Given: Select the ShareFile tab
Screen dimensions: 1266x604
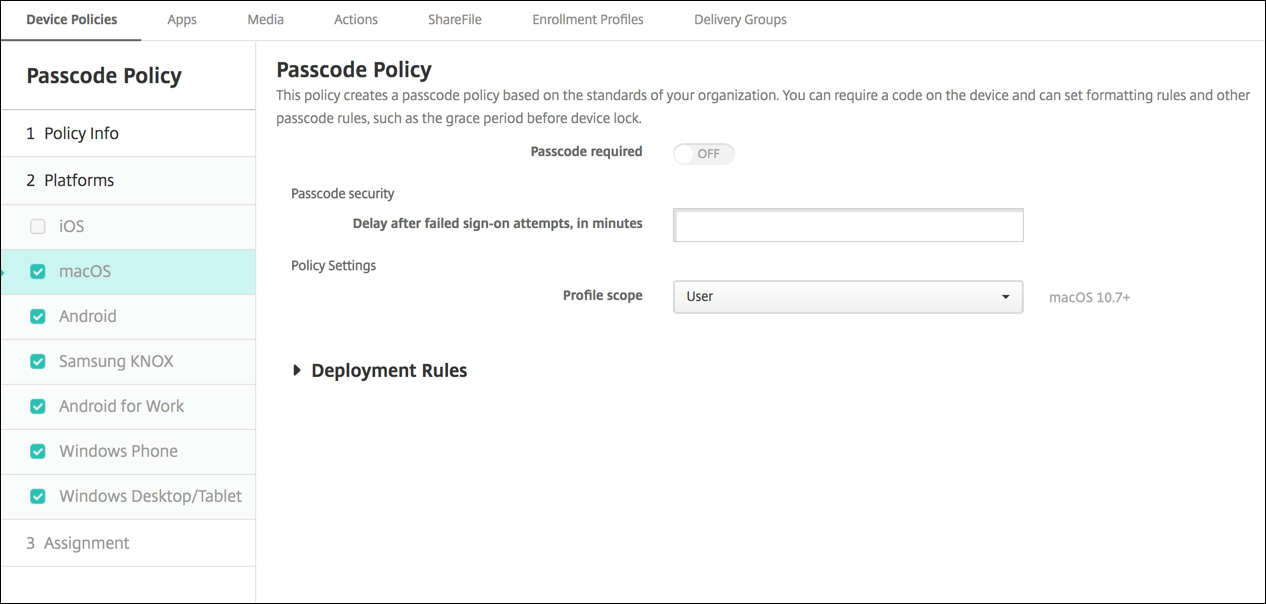Looking at the screenshot, I should pyautogui.click(x=455, y=20).
